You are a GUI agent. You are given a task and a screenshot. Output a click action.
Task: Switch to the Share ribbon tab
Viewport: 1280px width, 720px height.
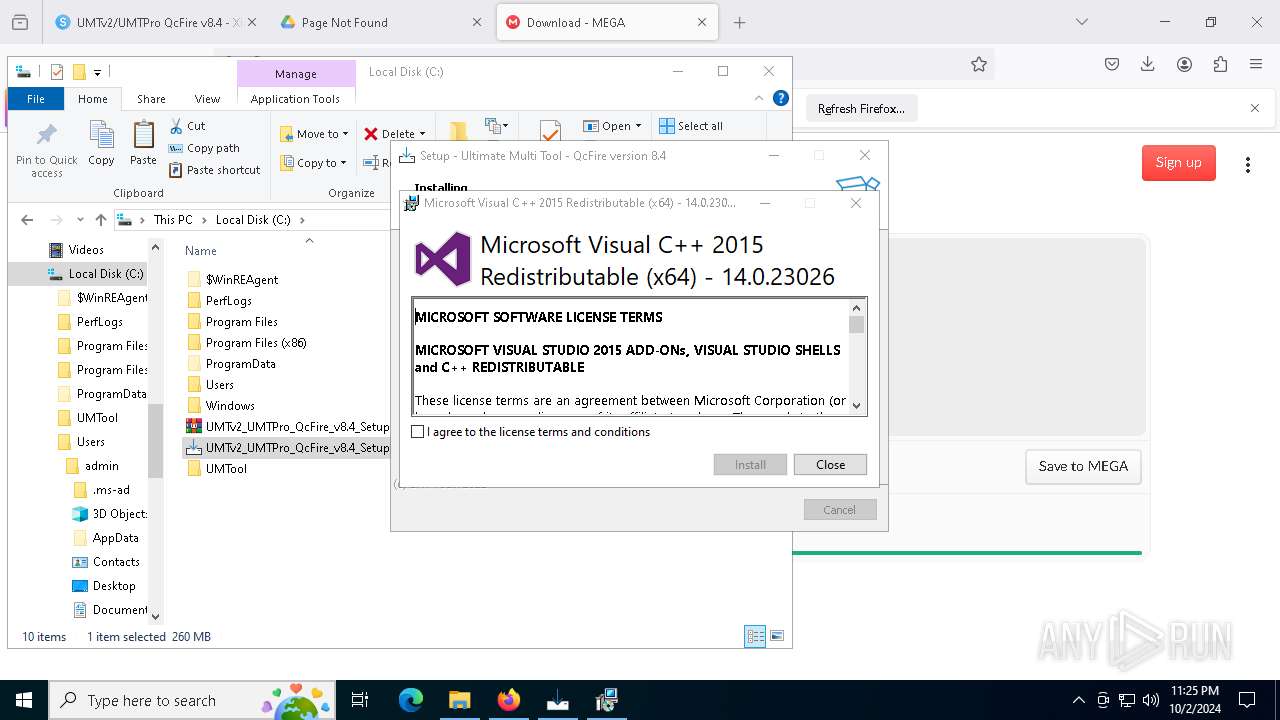click(x=151, y=99)
